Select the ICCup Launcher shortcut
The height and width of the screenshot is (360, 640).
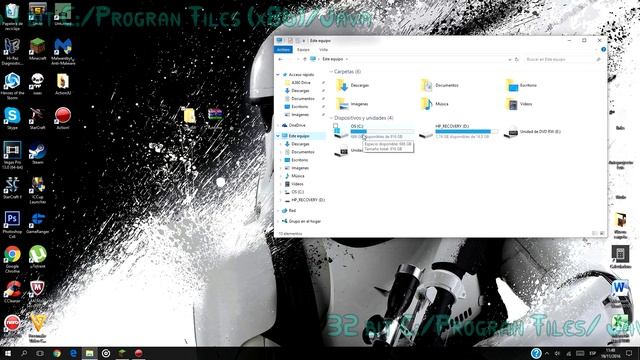pos(38,190)
